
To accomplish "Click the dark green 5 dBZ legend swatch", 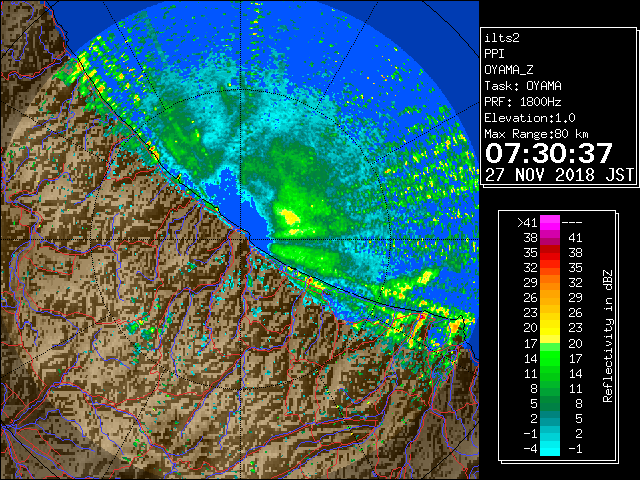I will click(x=550, y=403).
